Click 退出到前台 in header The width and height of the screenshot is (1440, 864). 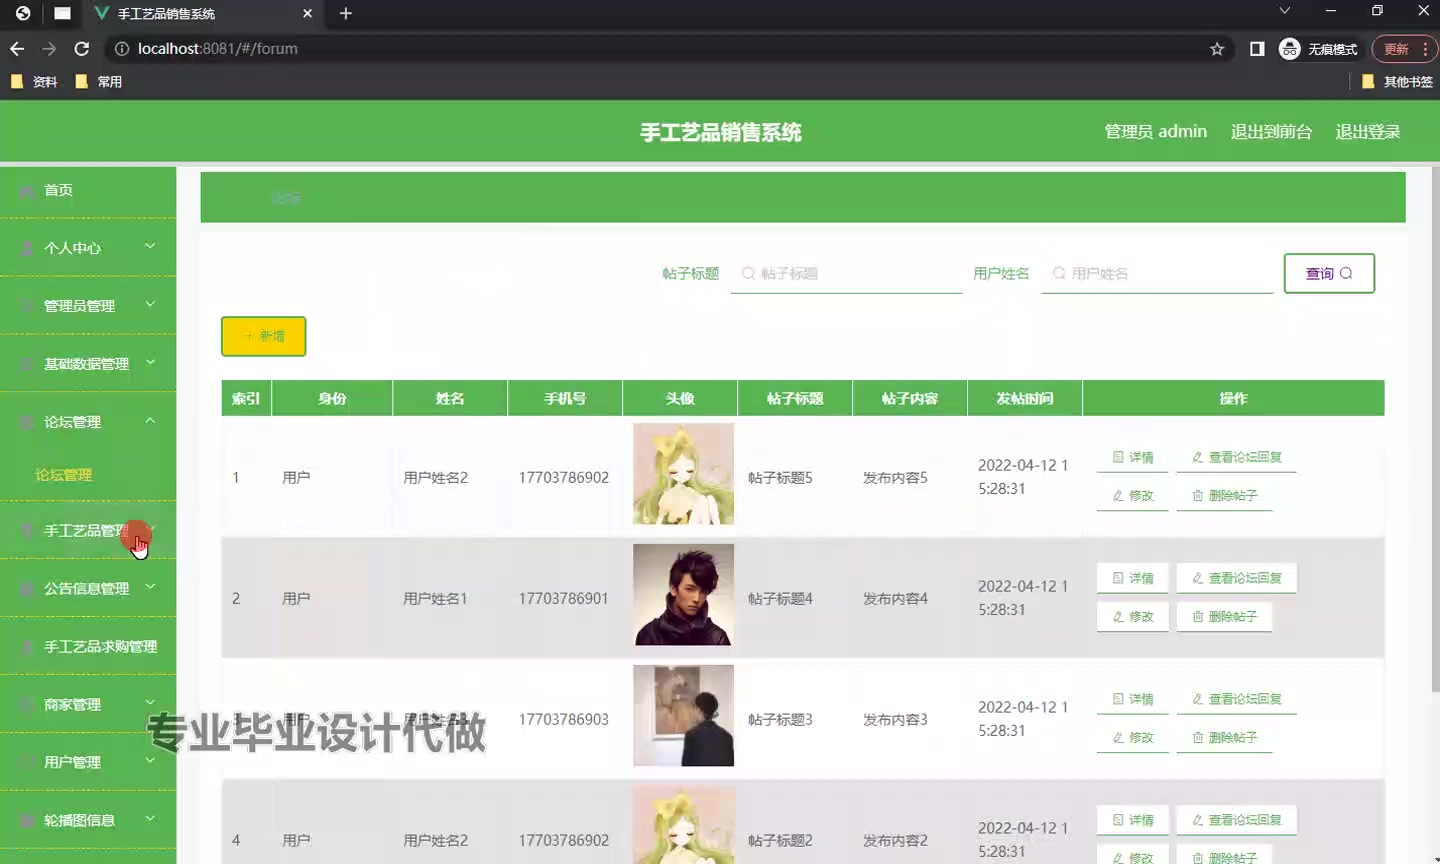pos(1271,131)
